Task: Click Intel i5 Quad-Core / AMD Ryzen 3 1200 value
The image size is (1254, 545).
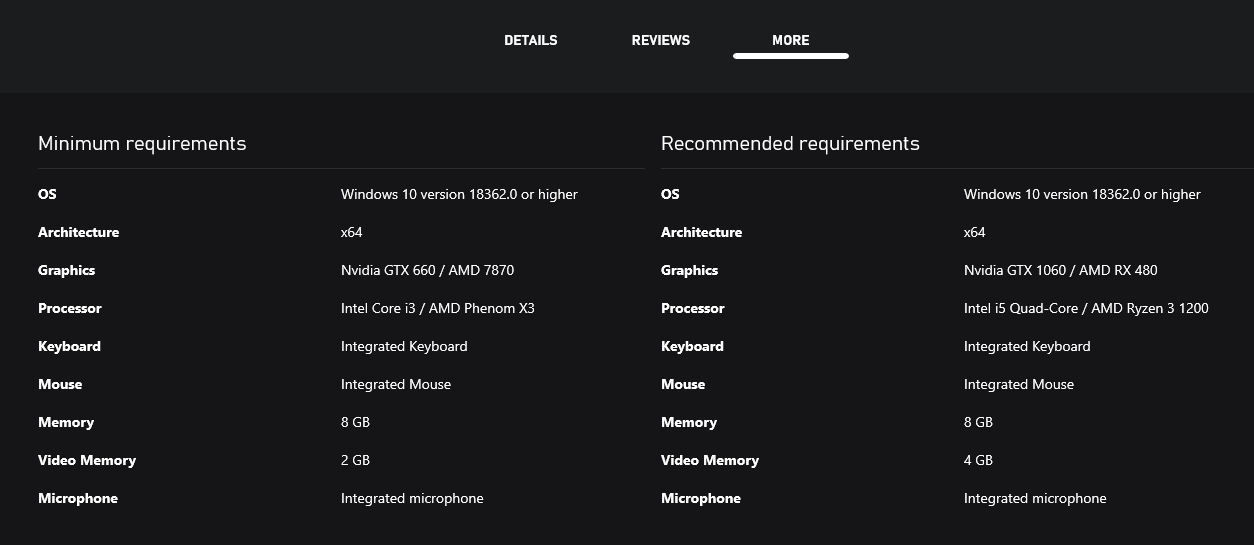Action: point(1086,308)
